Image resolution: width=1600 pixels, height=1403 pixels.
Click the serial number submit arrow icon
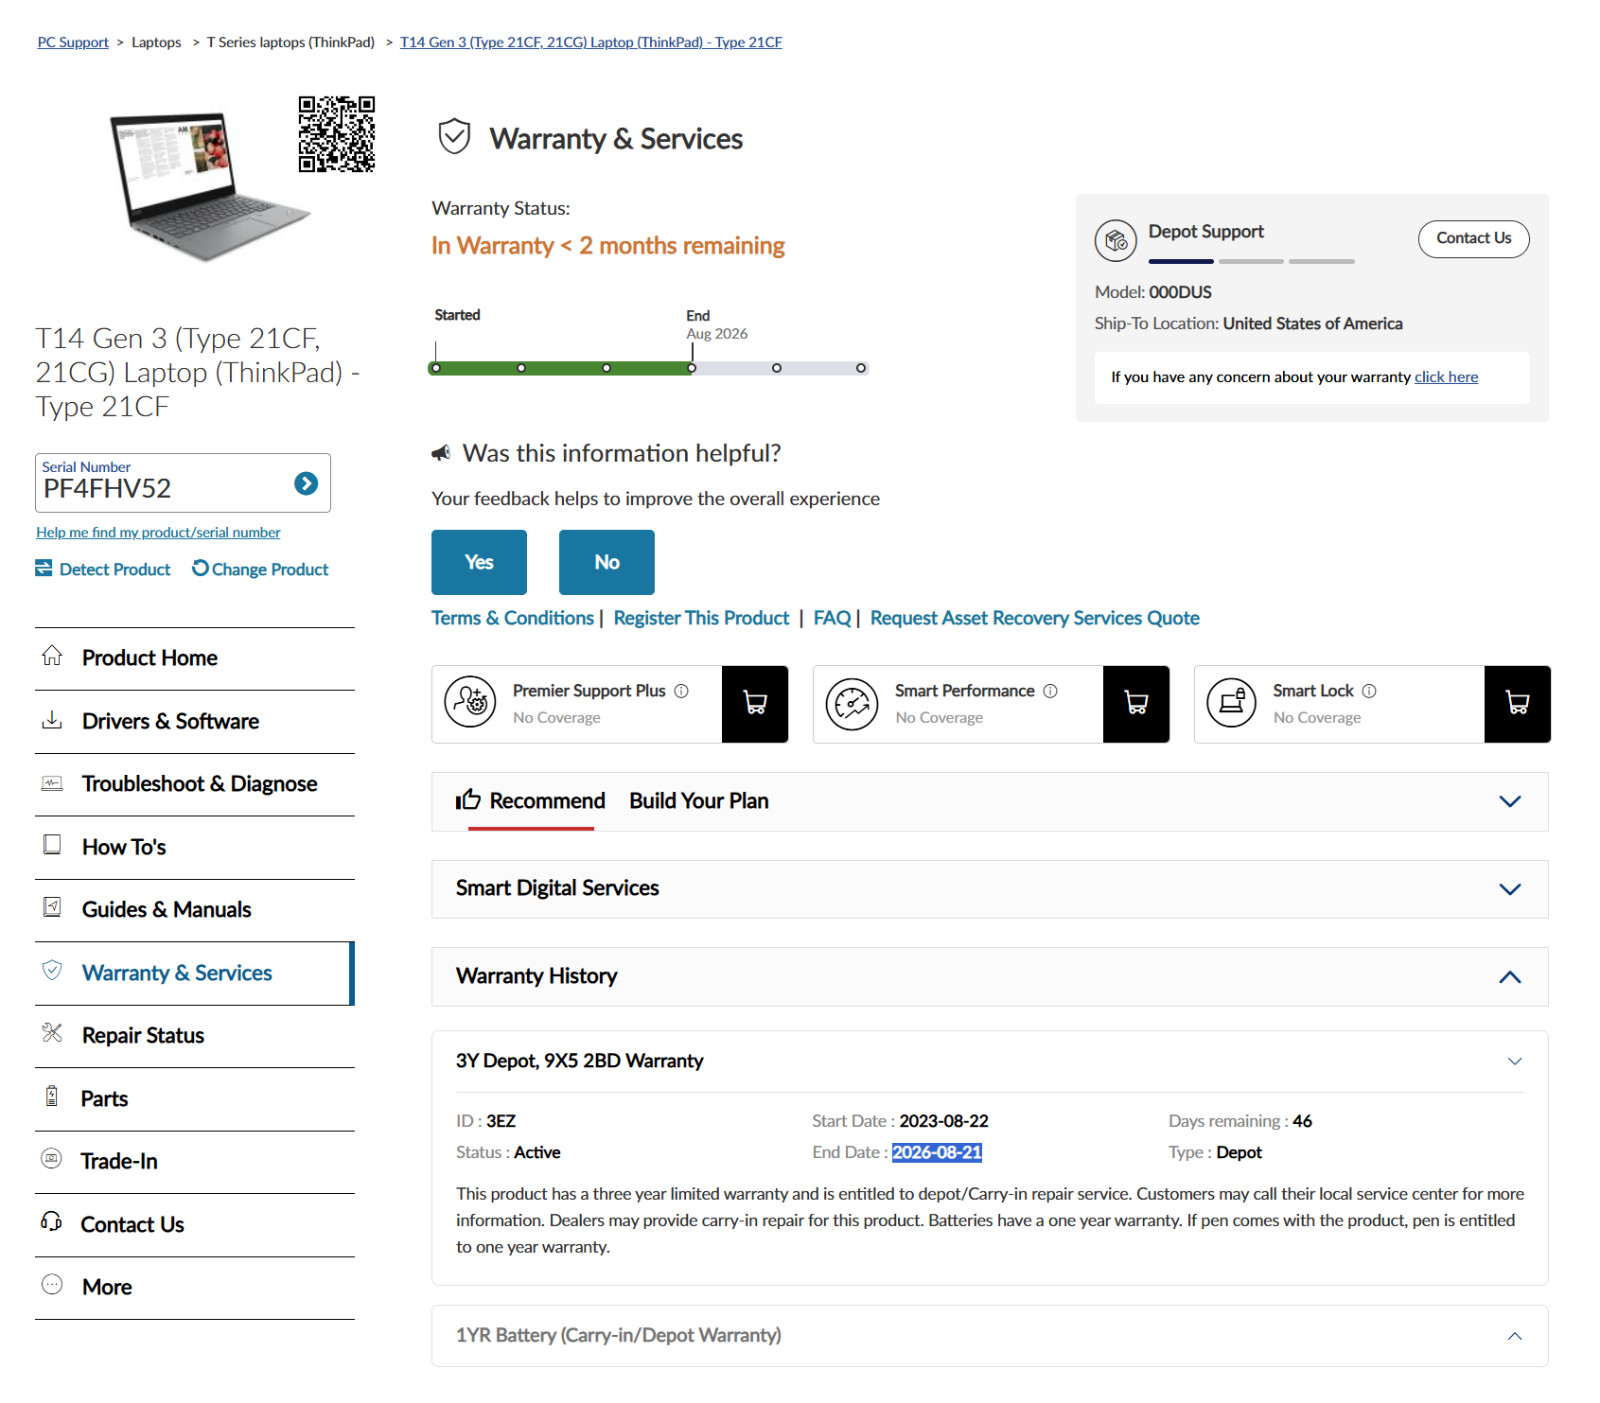(x=306, y=484)
